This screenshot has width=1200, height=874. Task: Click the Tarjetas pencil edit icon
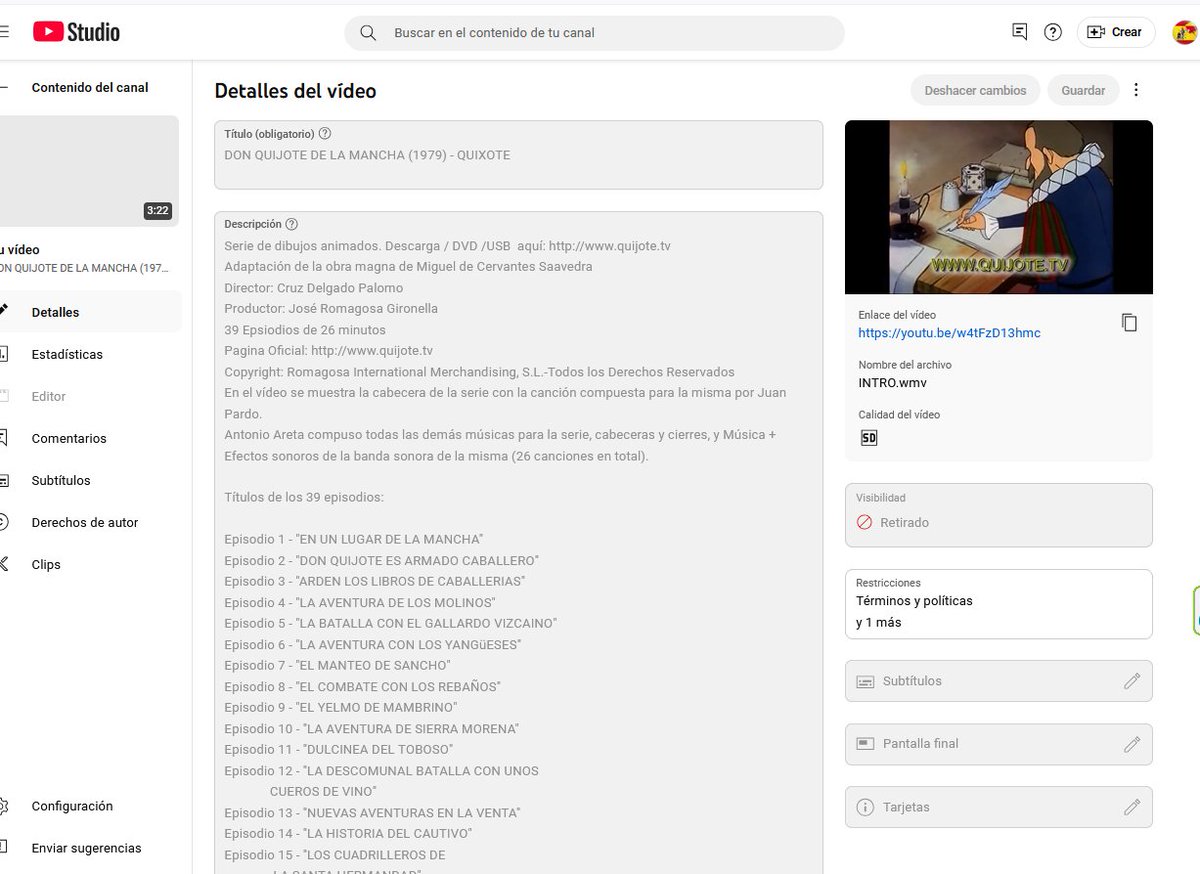1132,807
